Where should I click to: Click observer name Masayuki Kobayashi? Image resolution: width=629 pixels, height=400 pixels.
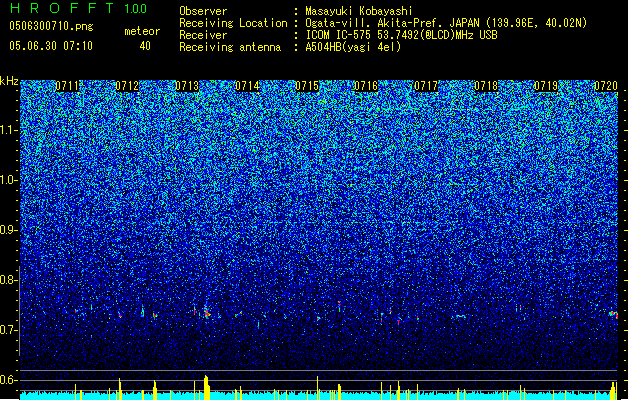[359, 11]
